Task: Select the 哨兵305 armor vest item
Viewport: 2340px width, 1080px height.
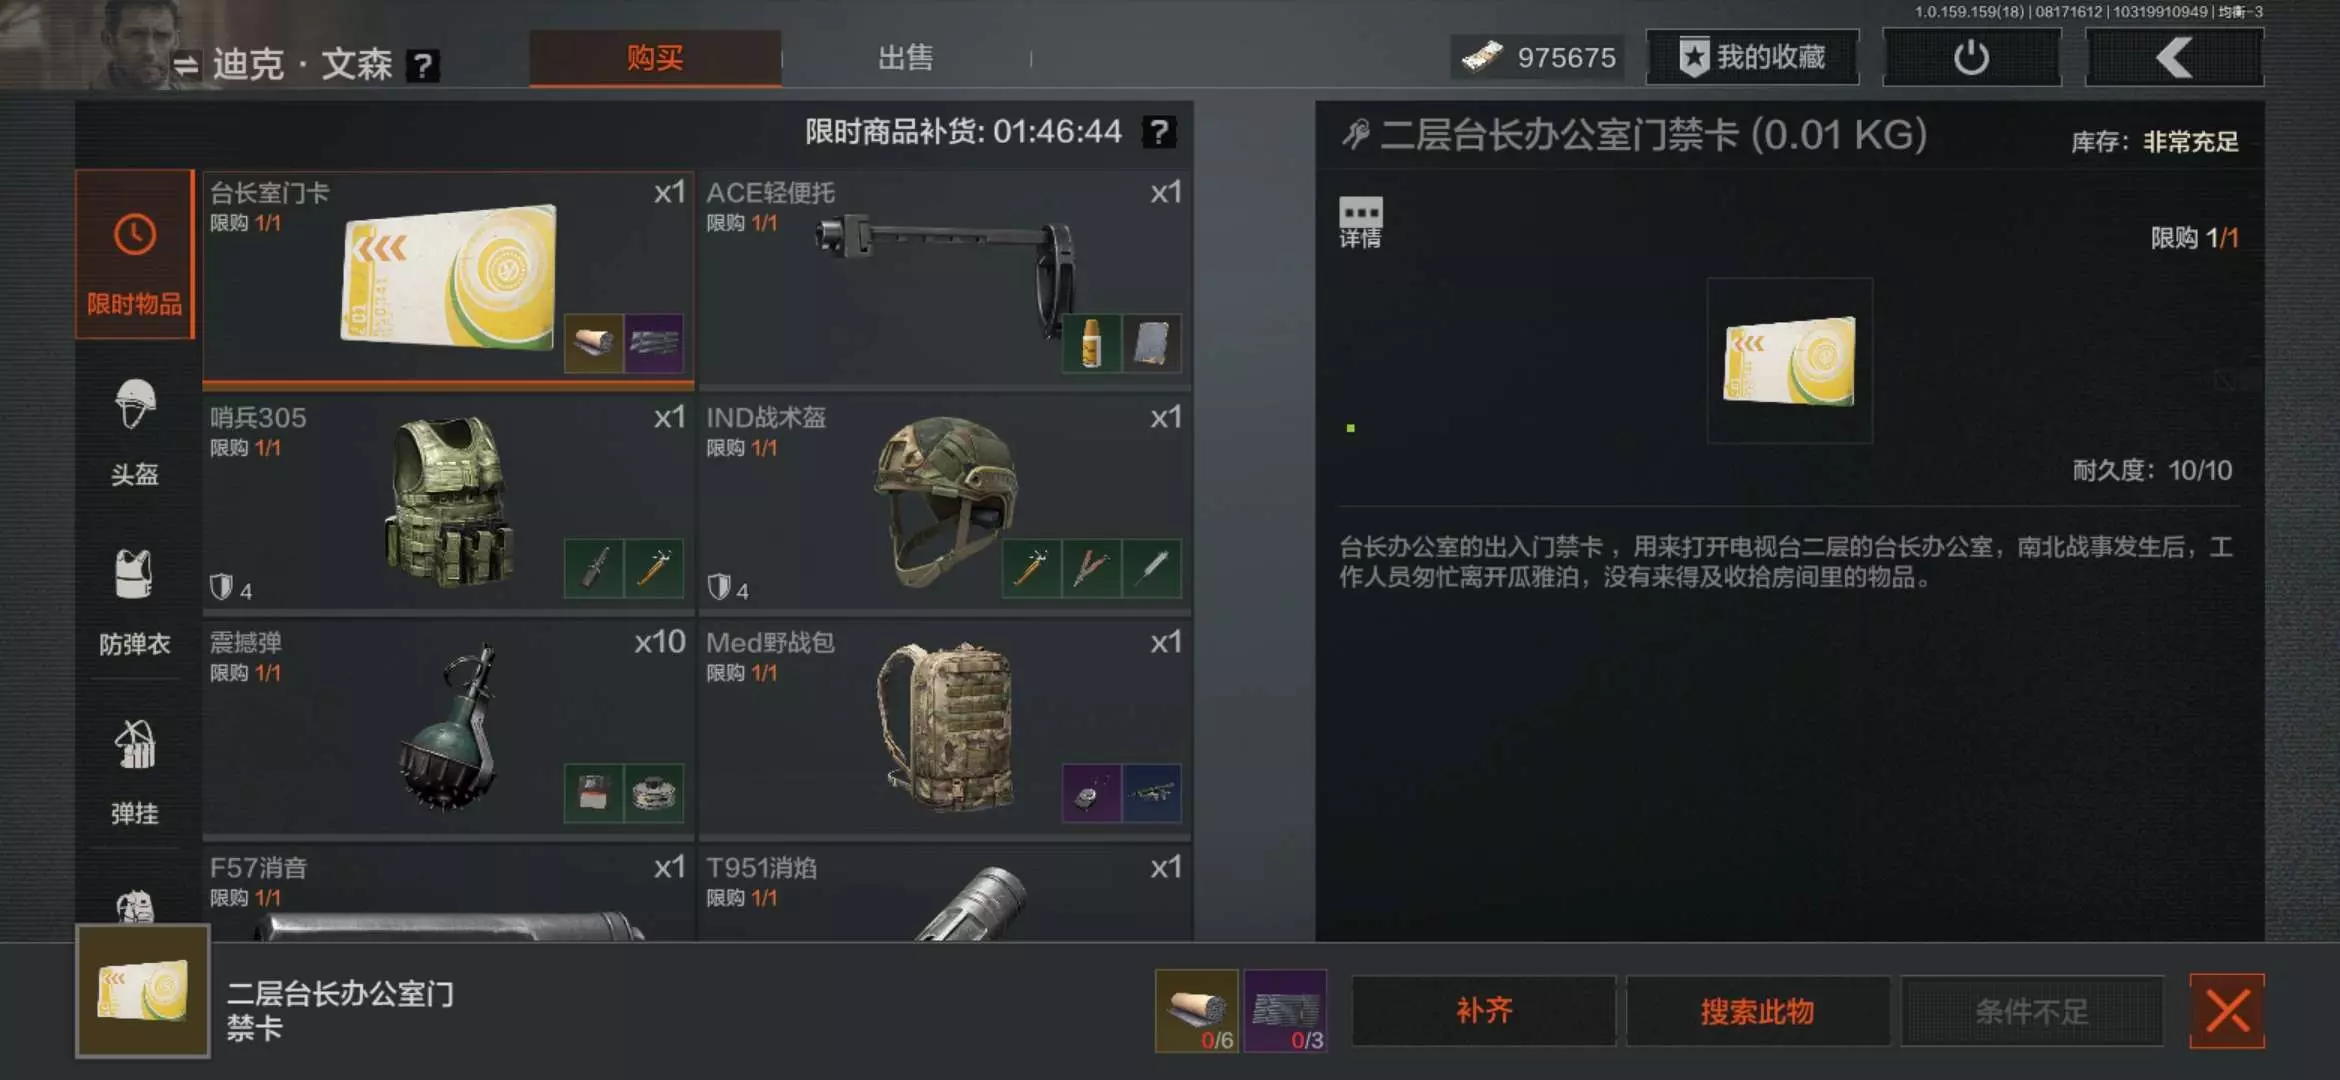Action: click(x=448, y=503)
